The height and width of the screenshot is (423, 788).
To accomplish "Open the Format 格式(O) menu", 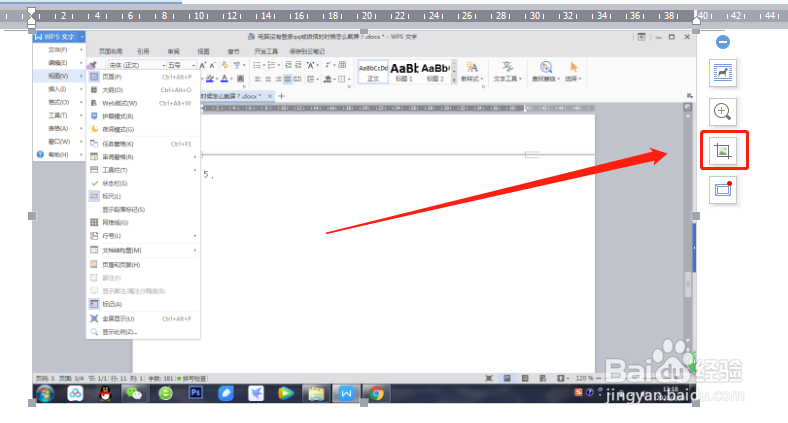I will coord(59,102).
